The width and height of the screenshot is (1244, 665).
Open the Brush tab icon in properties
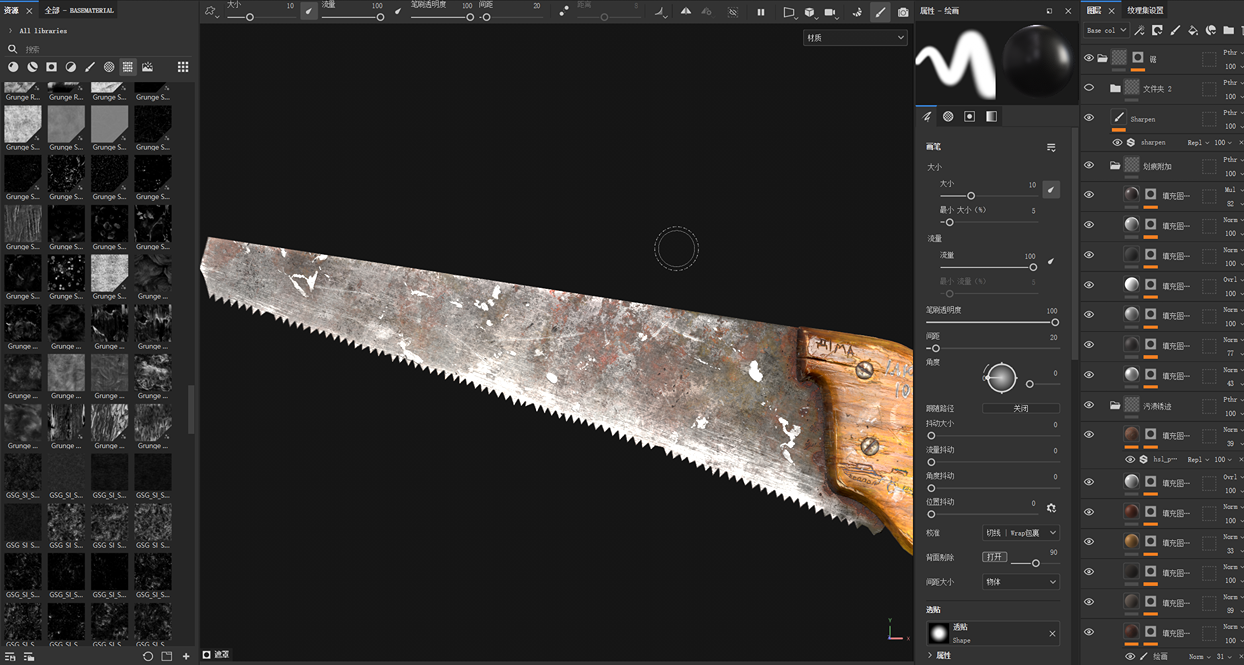point(927,116)
